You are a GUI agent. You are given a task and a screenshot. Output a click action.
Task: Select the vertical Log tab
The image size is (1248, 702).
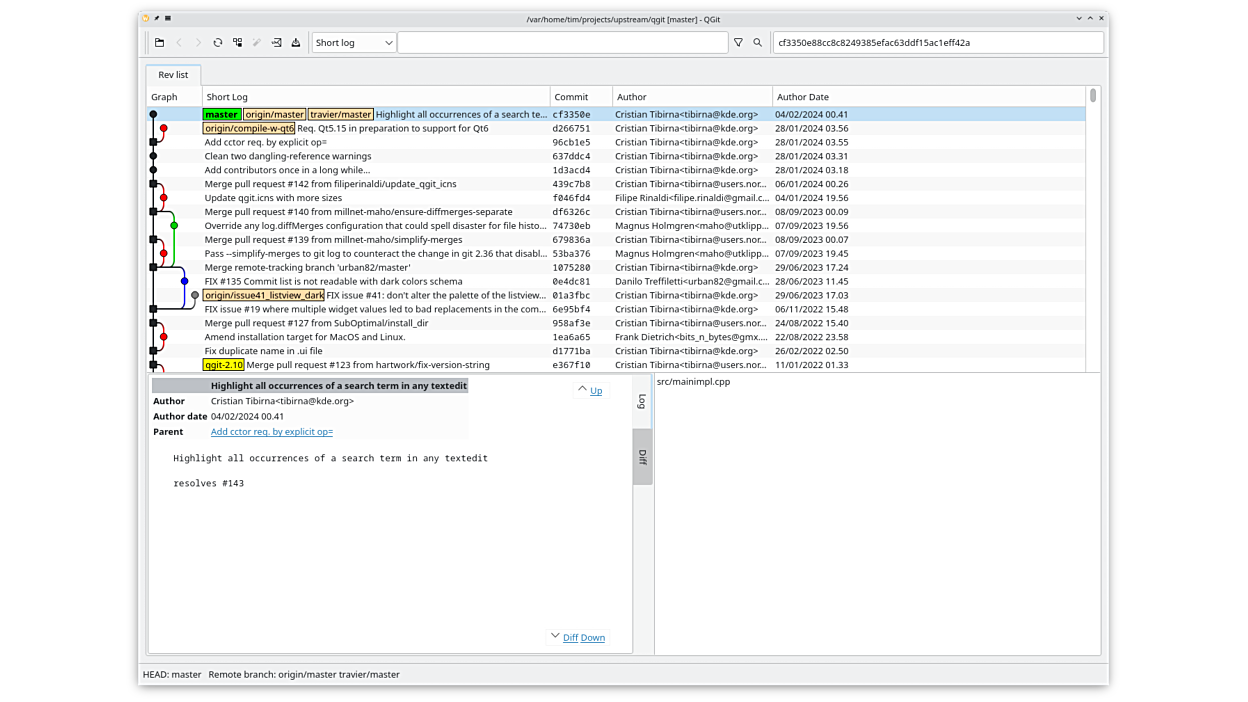[642, 401]
